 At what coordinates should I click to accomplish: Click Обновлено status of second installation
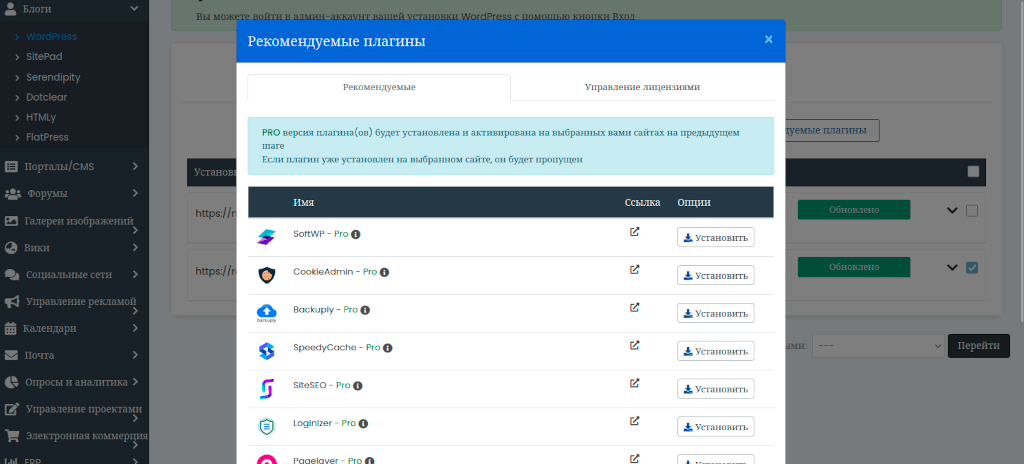(854, 267)
